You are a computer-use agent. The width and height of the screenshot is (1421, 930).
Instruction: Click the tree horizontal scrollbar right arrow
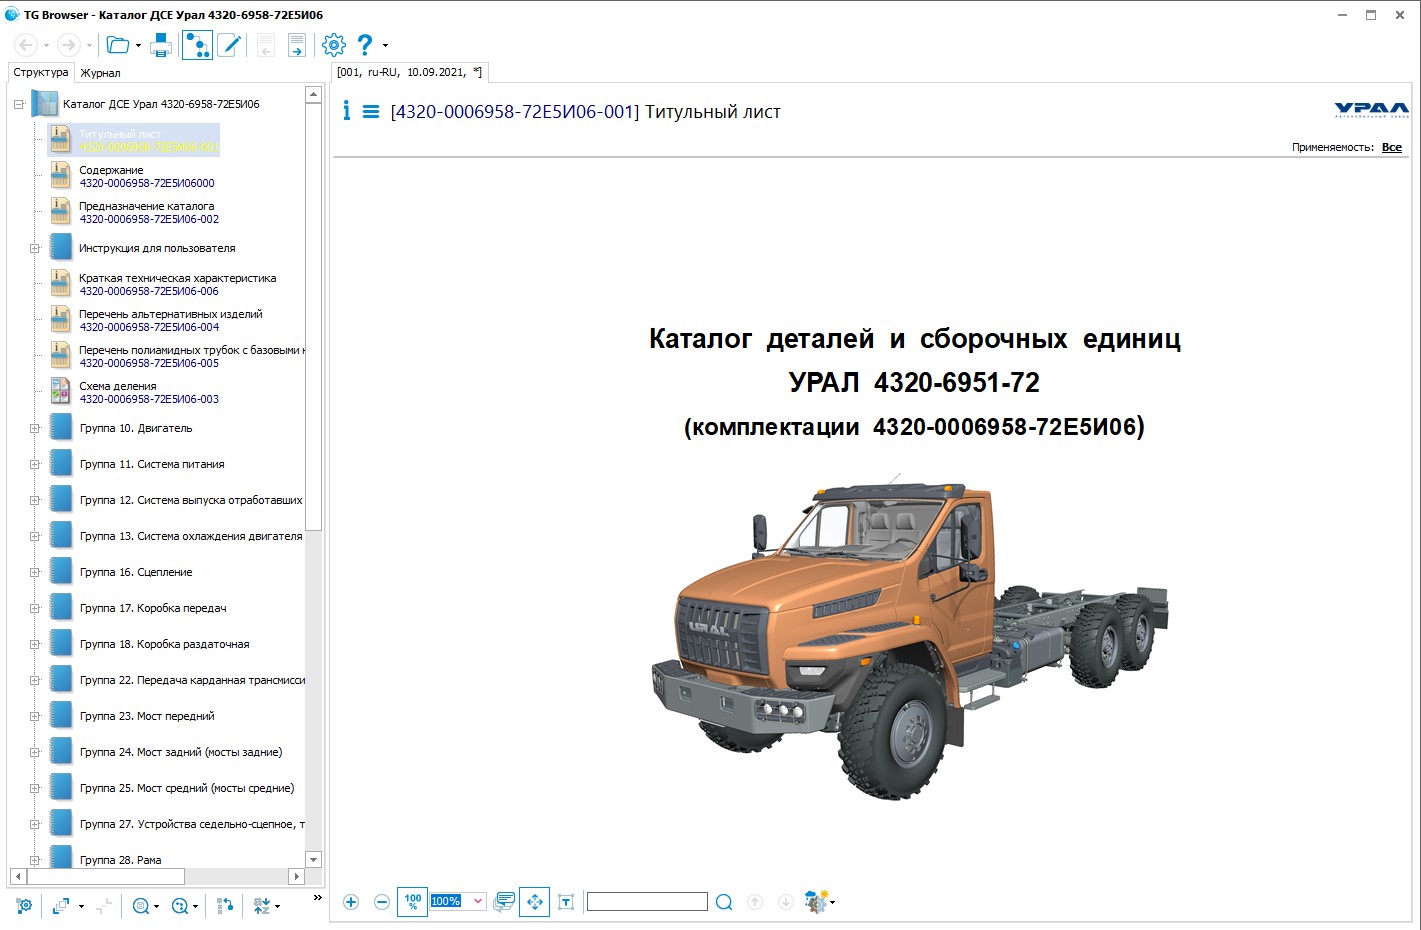coord(296,876)
